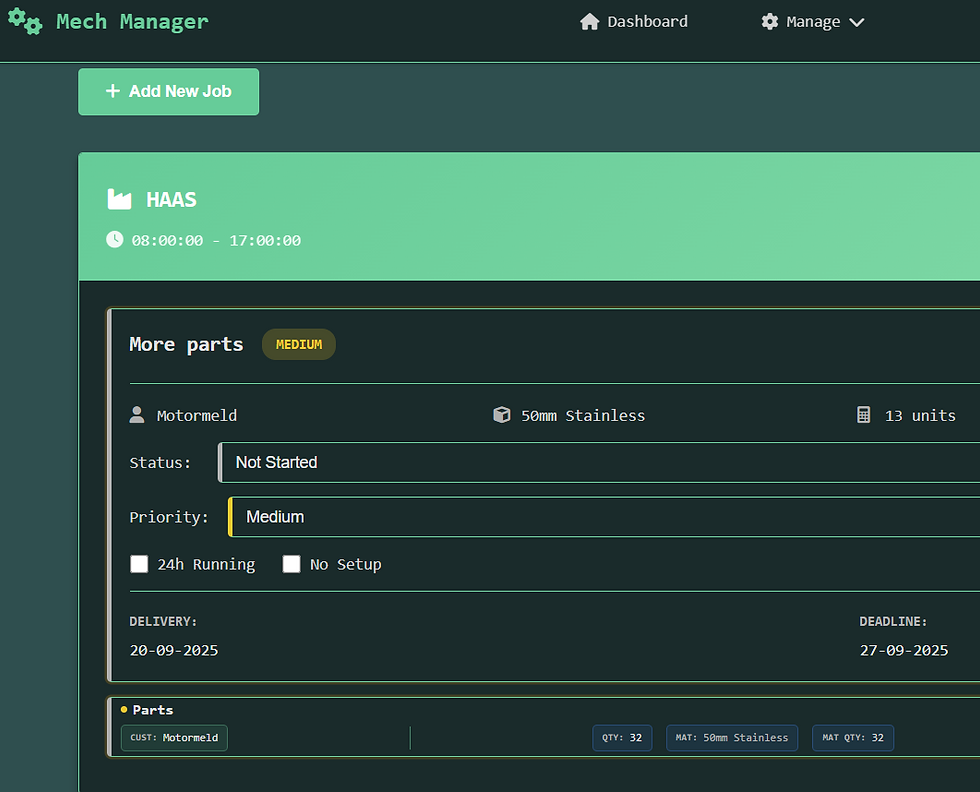Click the 24h Running label text
This screenshot has height=792, width=980.
coord(206,564)
